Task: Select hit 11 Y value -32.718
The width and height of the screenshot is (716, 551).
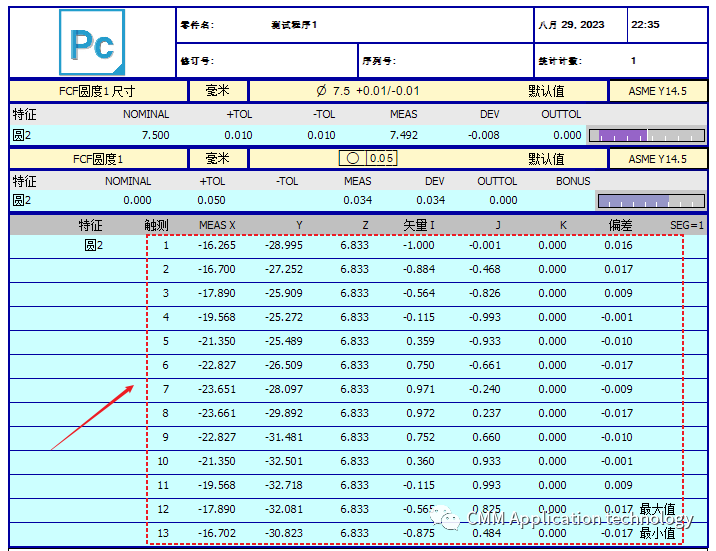Action: tap(284, 485)
